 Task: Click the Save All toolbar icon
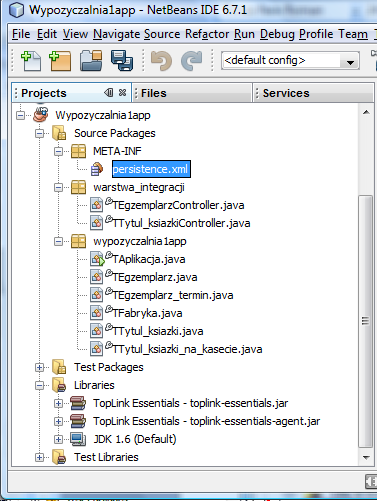pos(122,60)
